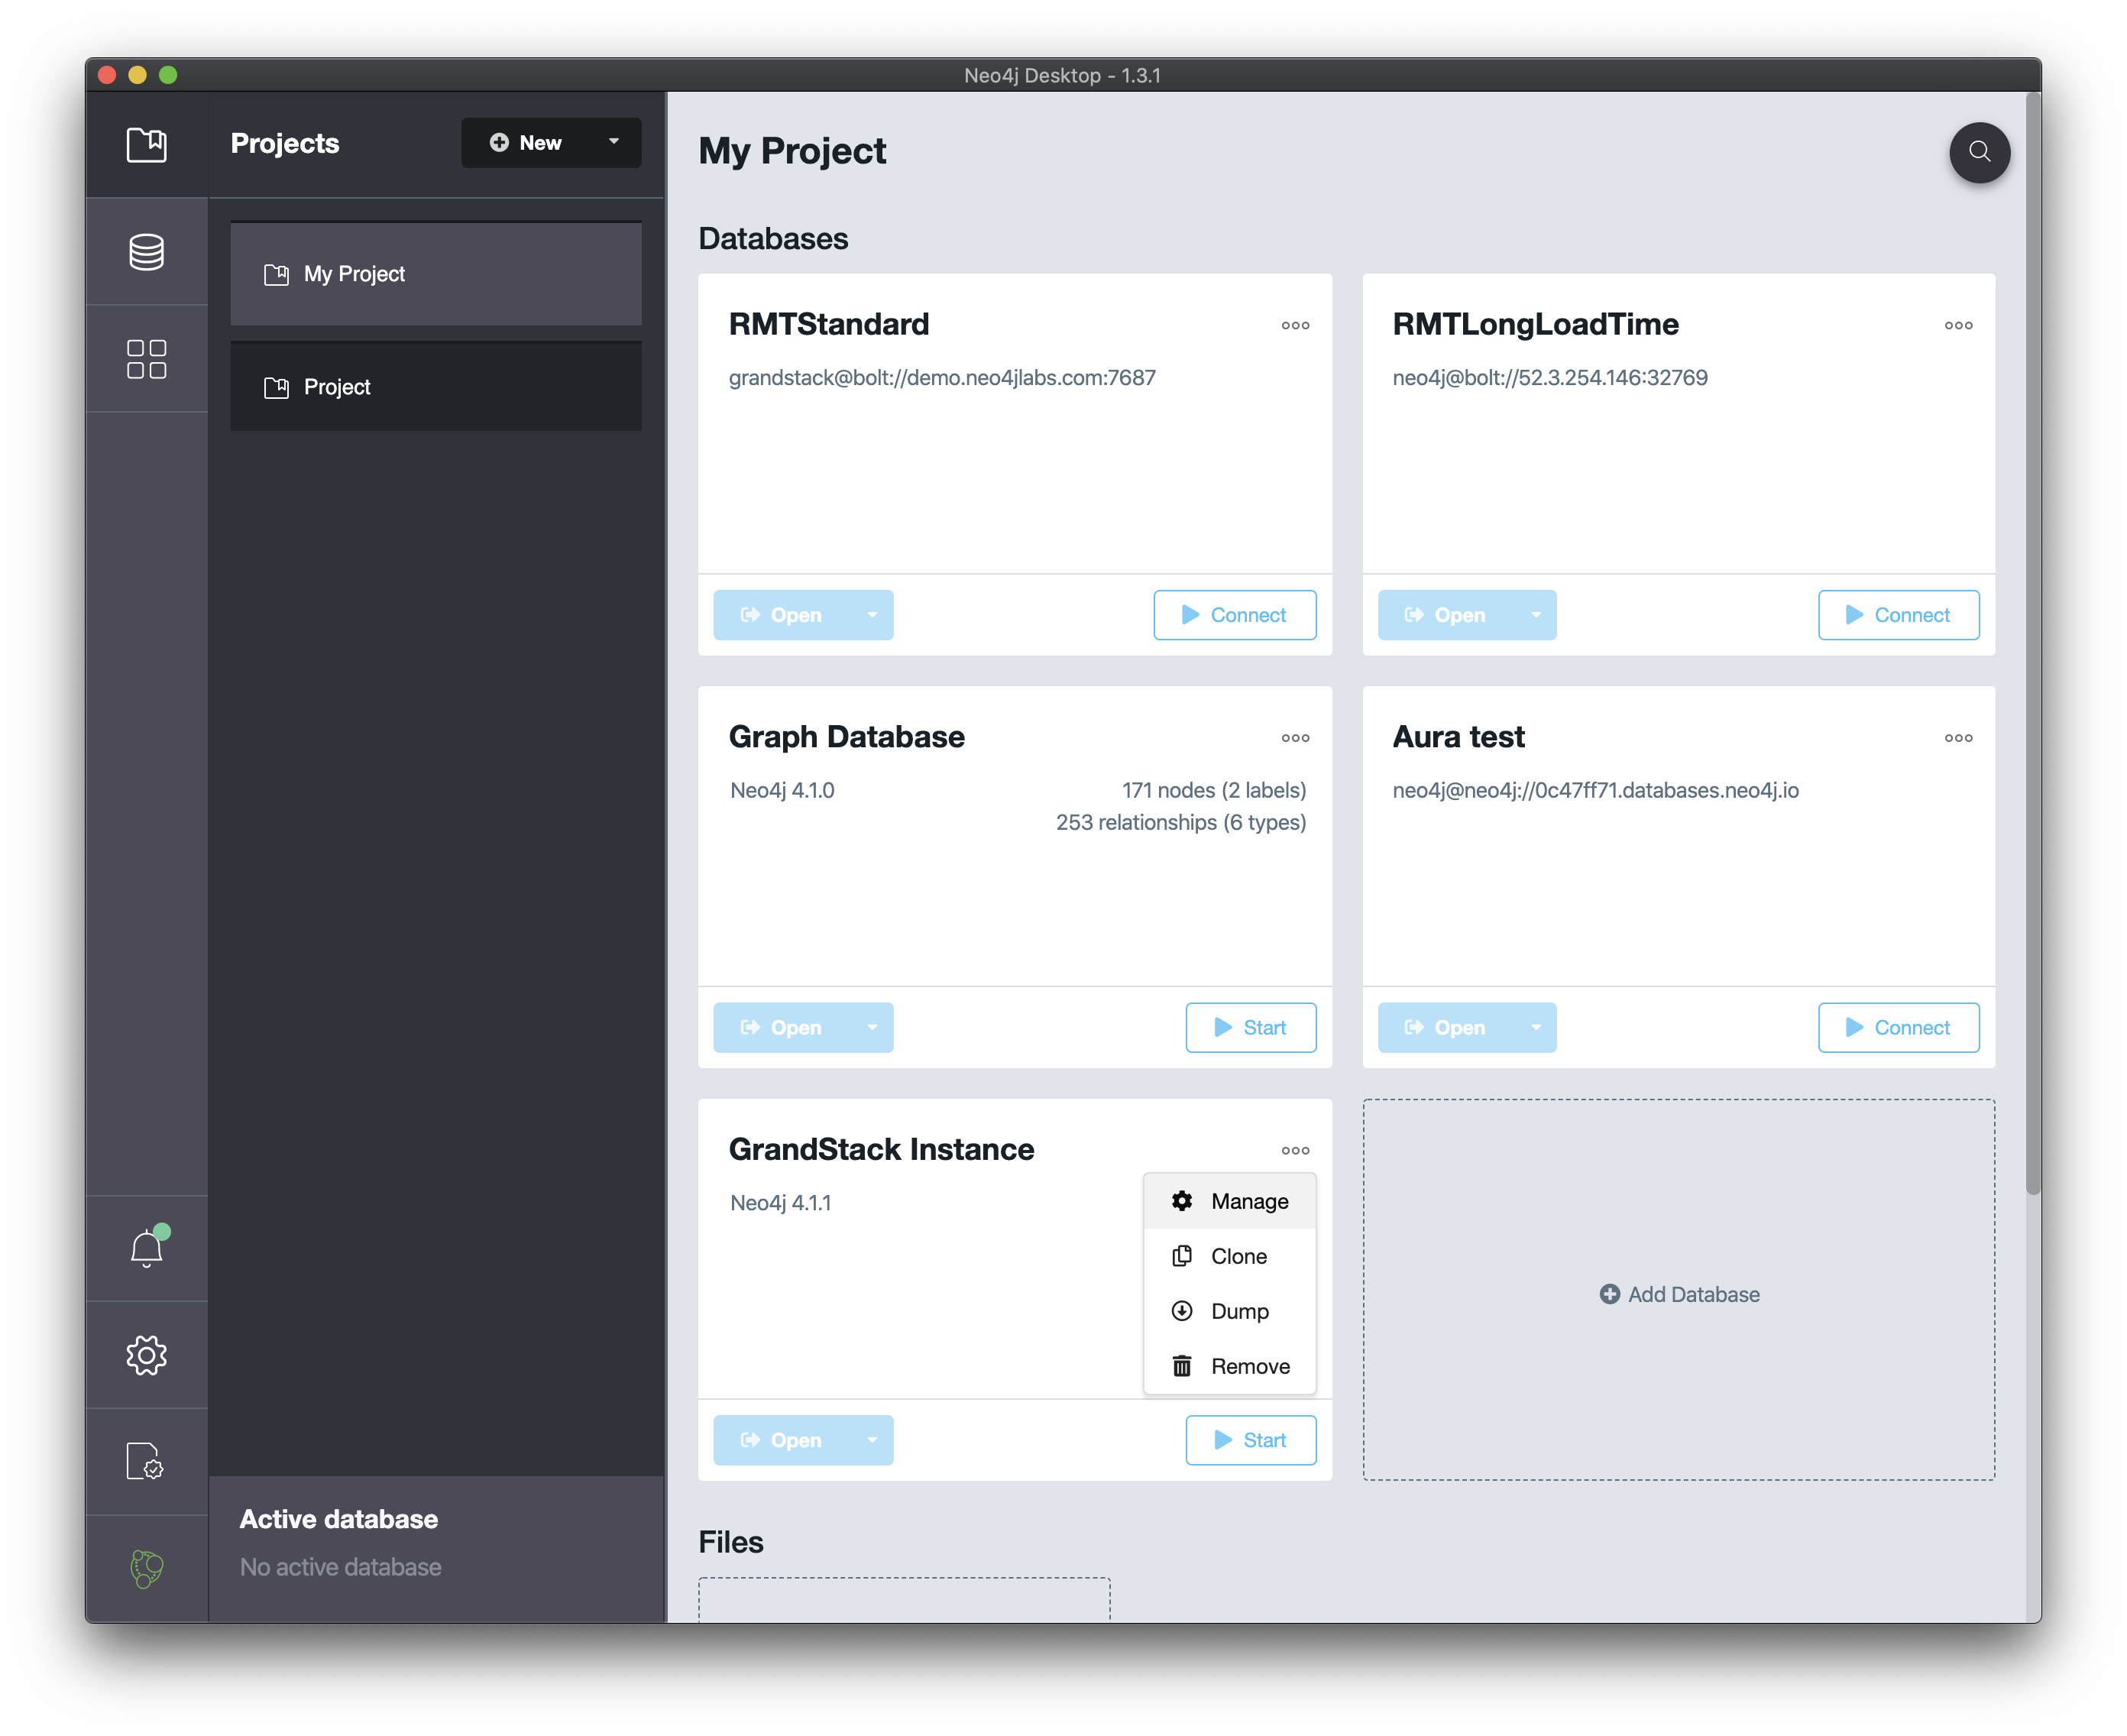The width and height of the screenshot is (2127, 1736).
Task: Select the My Project item in sidebar
Action: (435, 274)
